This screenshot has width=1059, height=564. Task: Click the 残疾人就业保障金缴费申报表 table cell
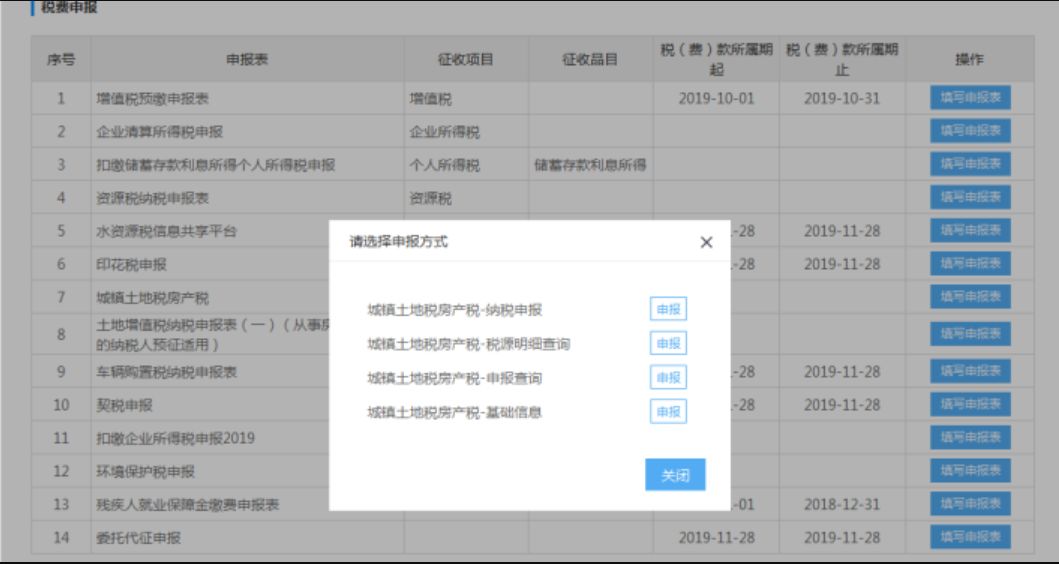[210, 505]
